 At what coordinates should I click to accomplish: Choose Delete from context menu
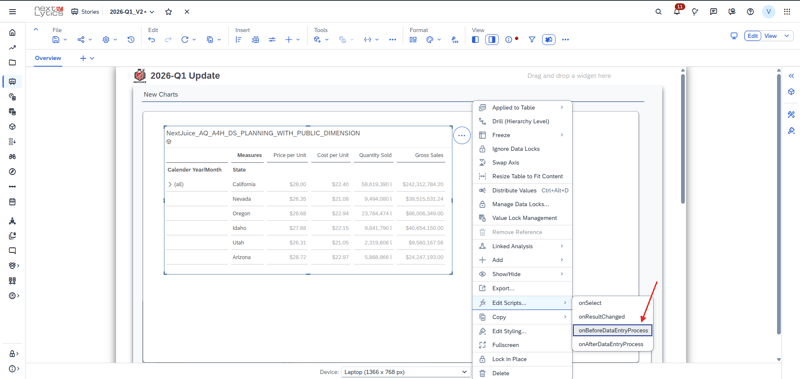[x=522, y=373]
